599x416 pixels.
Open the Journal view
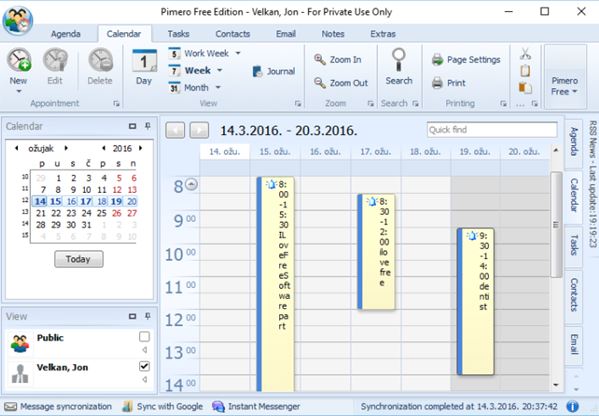pyautogui.click(x=274, y=71)
